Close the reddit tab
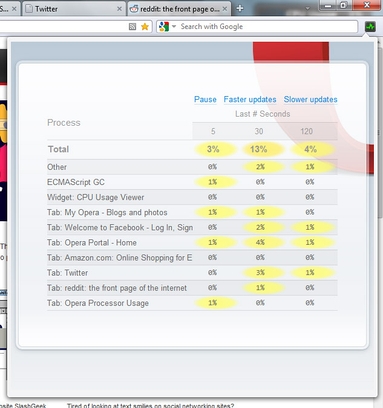 tap(225, 9)
